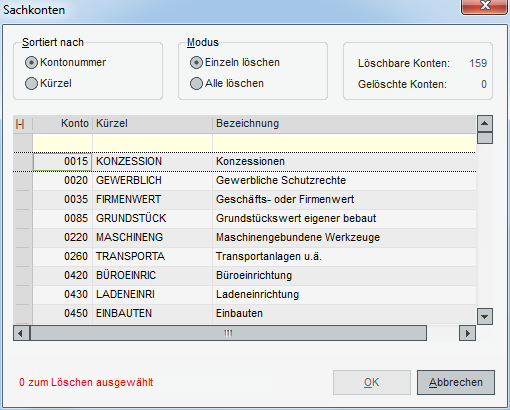Click the Konto filter field in yellow row
This screenshot has width=510, height=410.
[62, 143]
